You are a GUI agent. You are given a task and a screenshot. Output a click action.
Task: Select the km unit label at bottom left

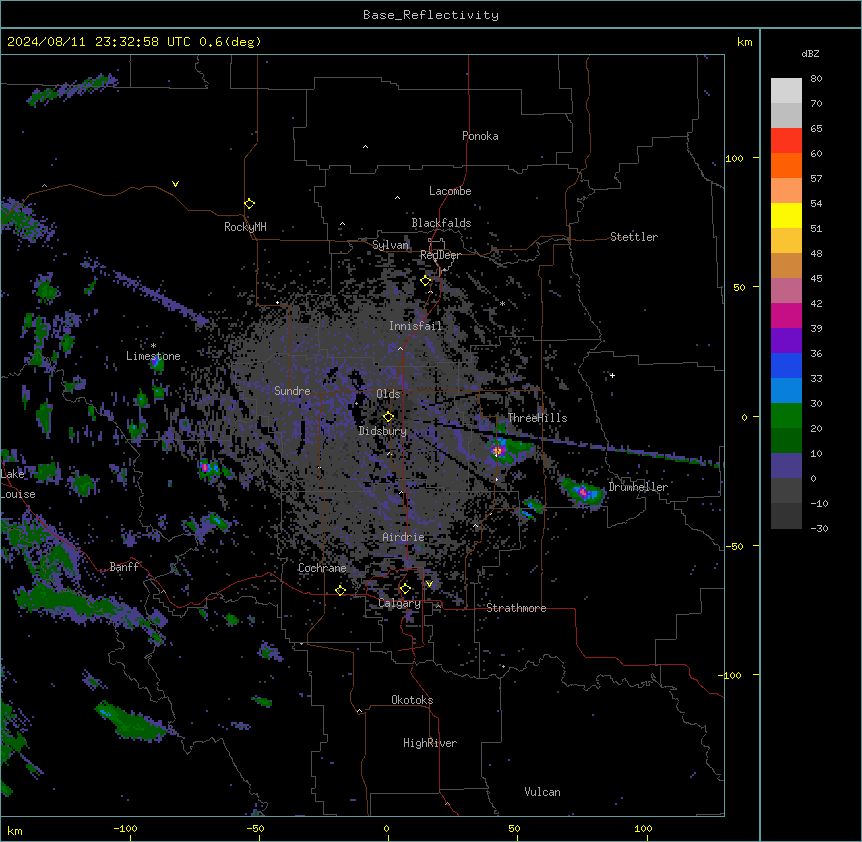click(15, 830)
